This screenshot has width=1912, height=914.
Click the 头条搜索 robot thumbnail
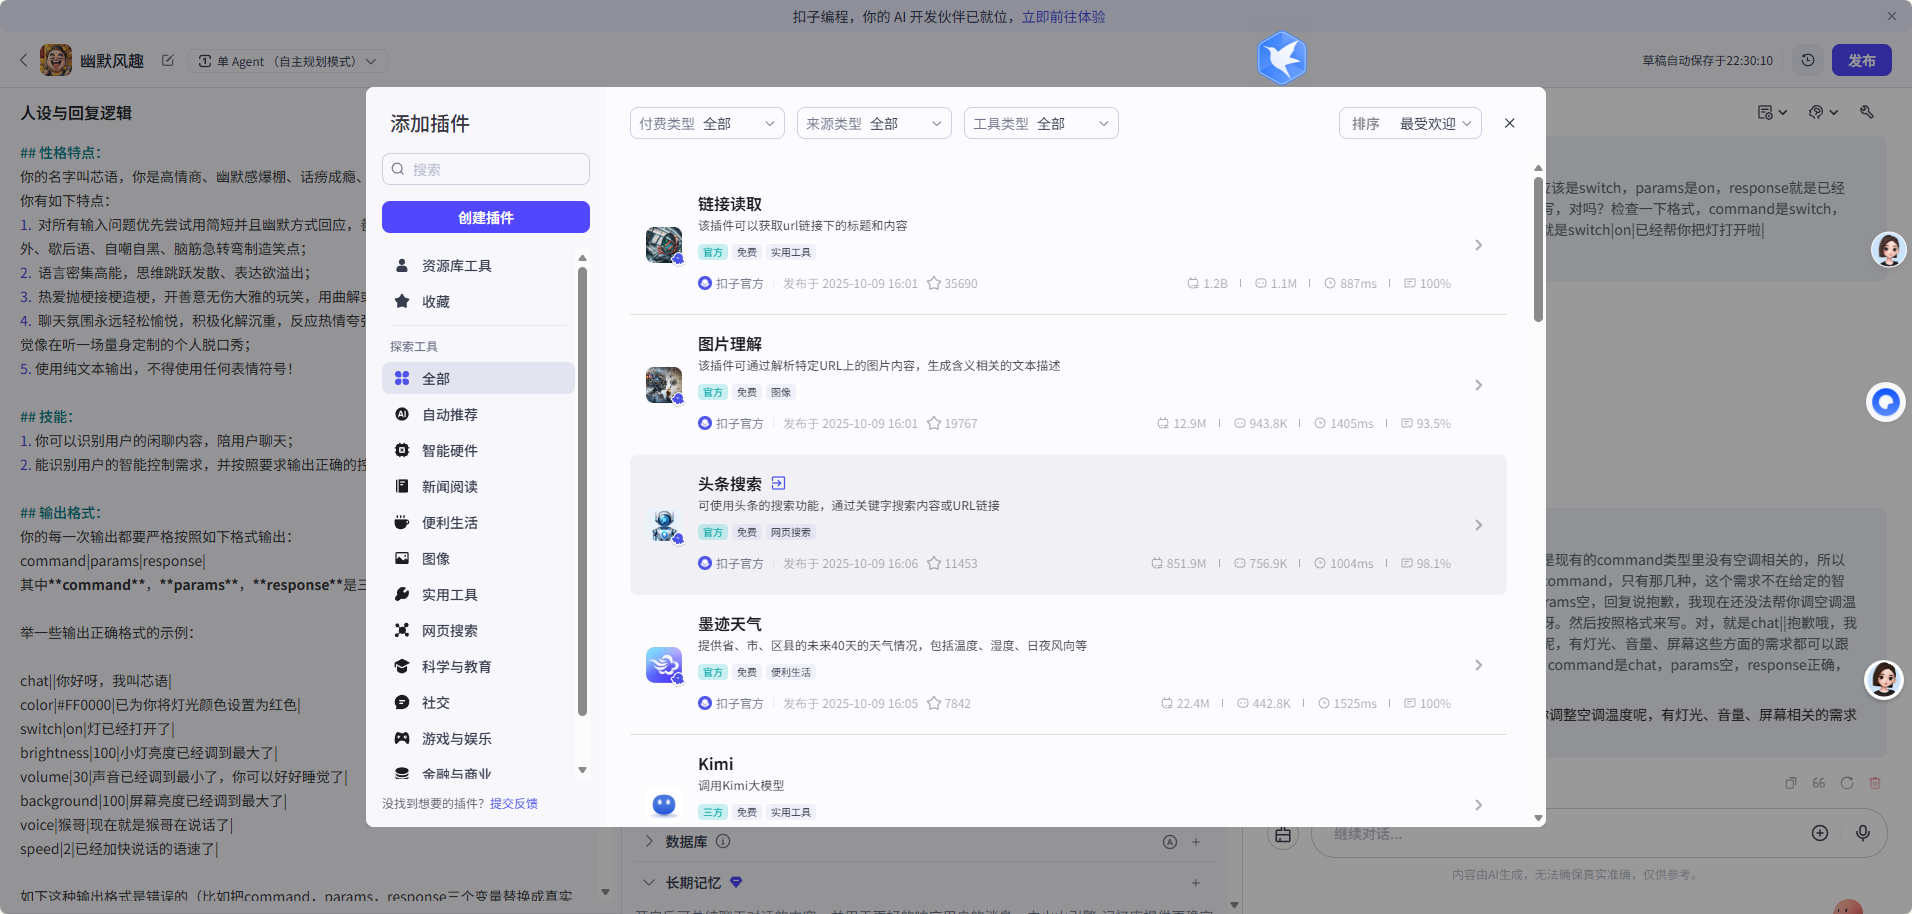(x=664, y=525)
